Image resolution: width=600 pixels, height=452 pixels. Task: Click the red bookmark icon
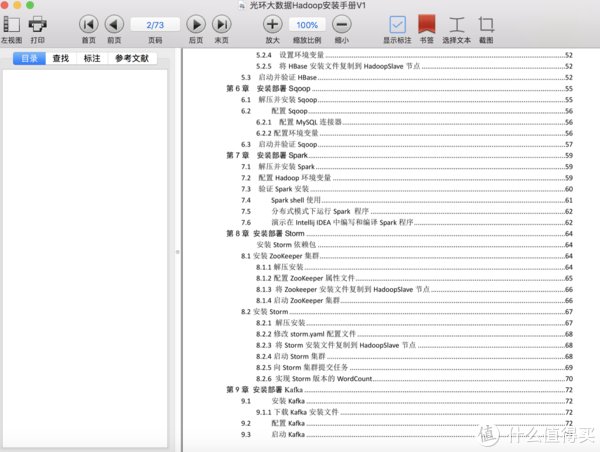[426, 24]
